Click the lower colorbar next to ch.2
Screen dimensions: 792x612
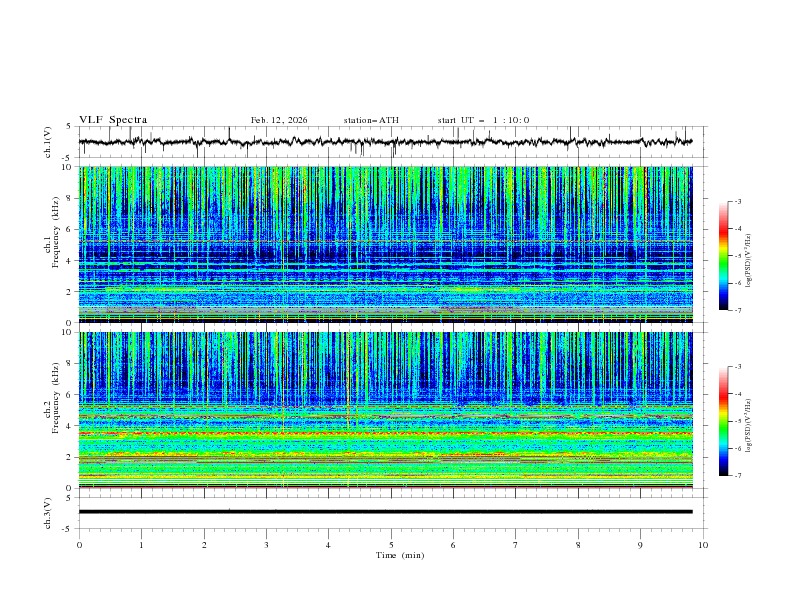(723, 421)
